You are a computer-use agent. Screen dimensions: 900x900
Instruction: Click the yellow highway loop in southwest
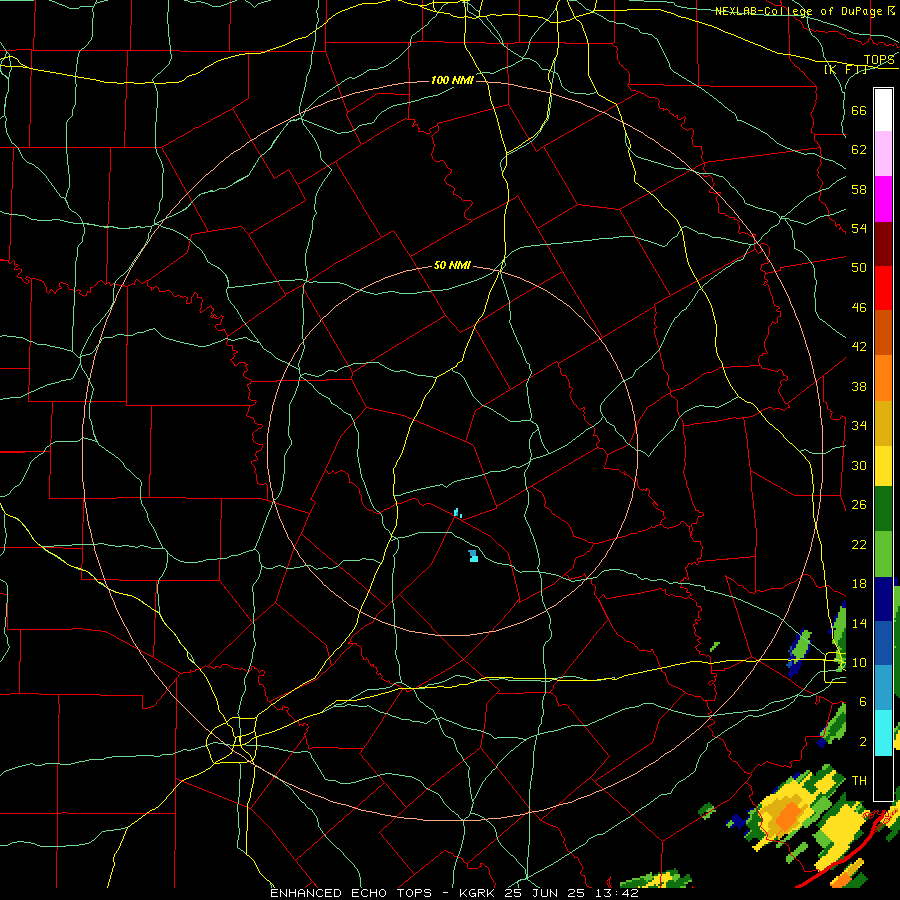tap(232, 740)
